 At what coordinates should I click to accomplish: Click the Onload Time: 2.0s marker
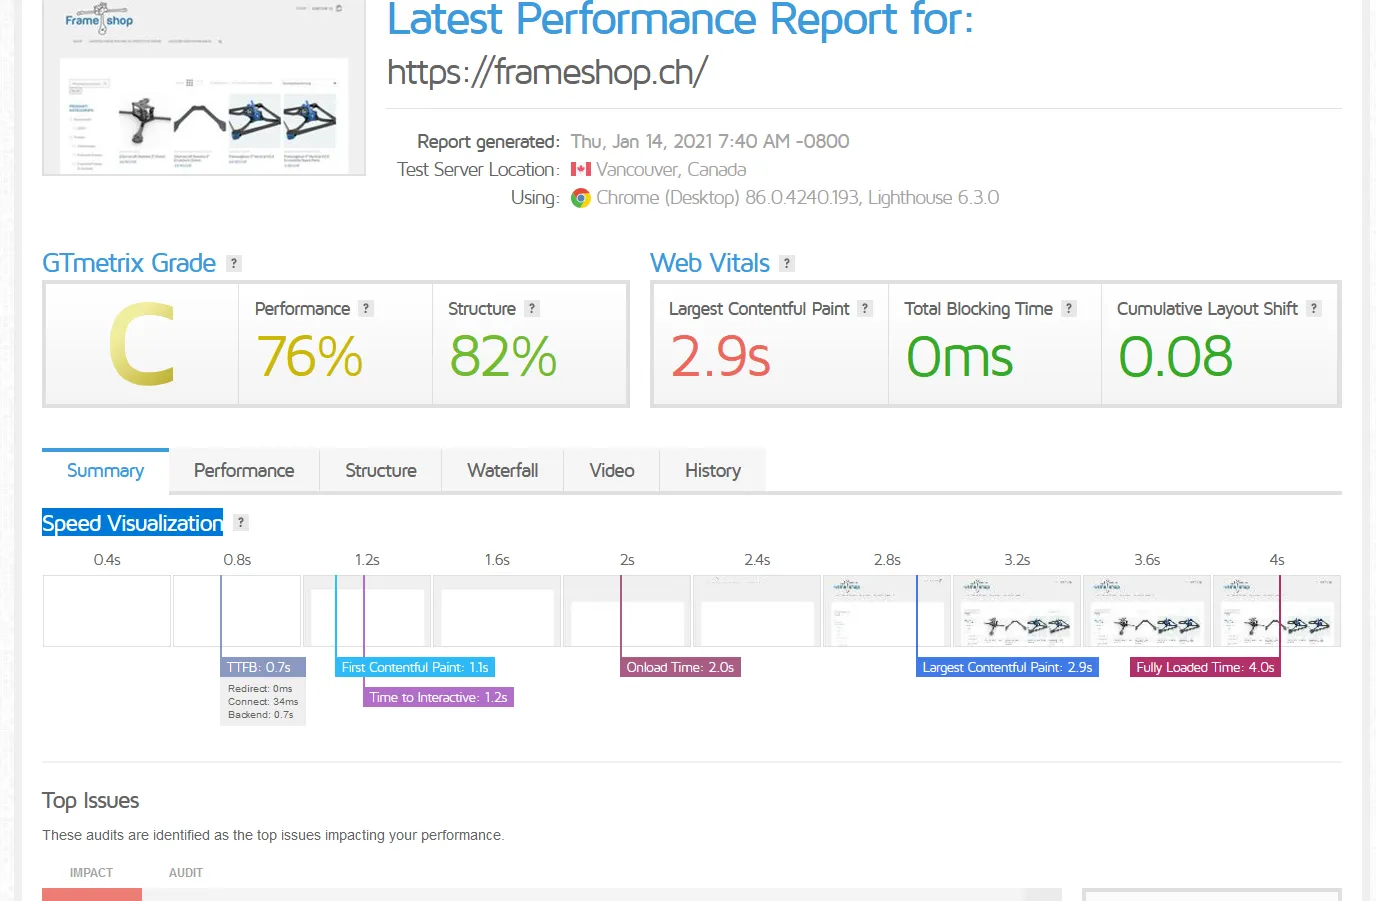680,667
